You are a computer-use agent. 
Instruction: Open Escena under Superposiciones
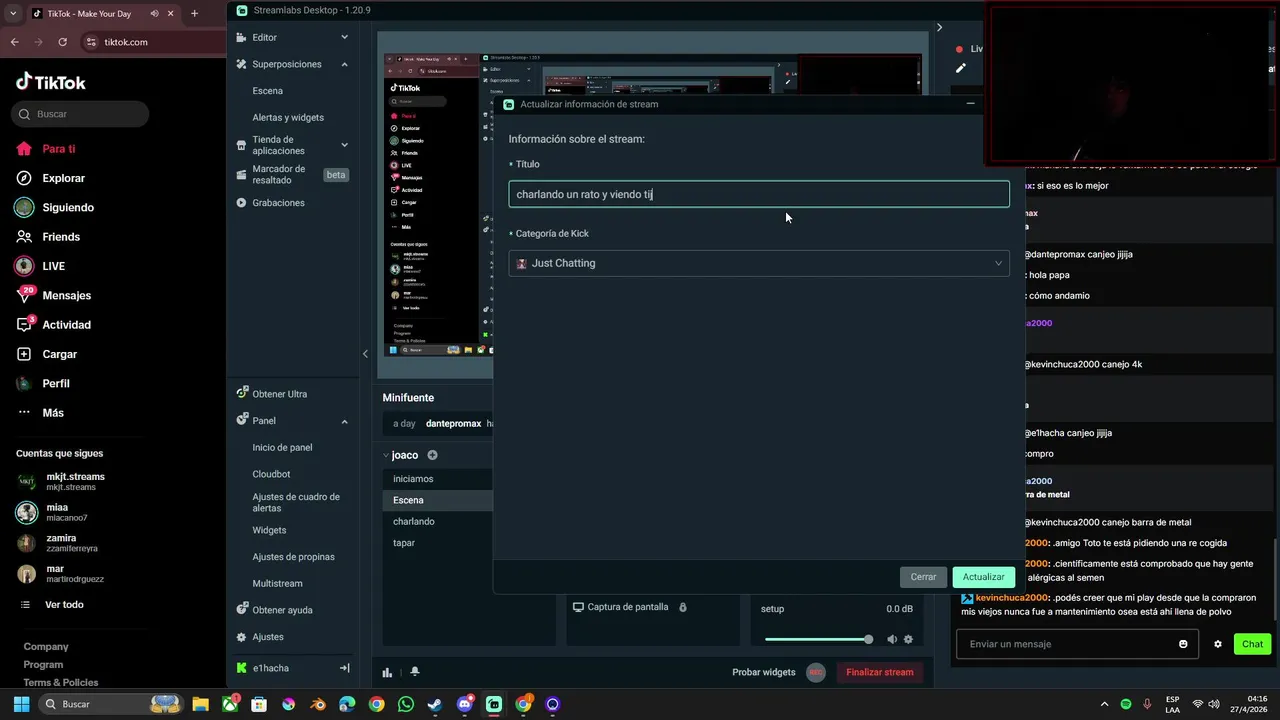267,91
